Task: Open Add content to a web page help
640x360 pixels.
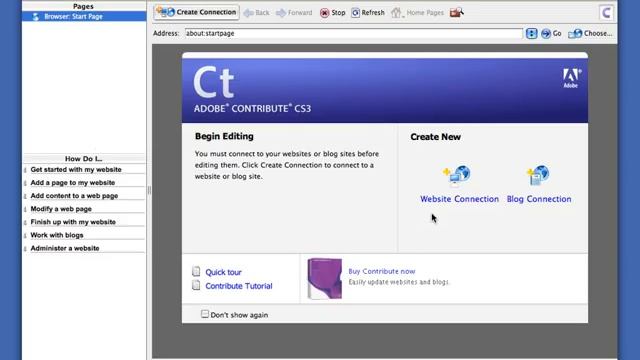Action: (x=74, y=196)
